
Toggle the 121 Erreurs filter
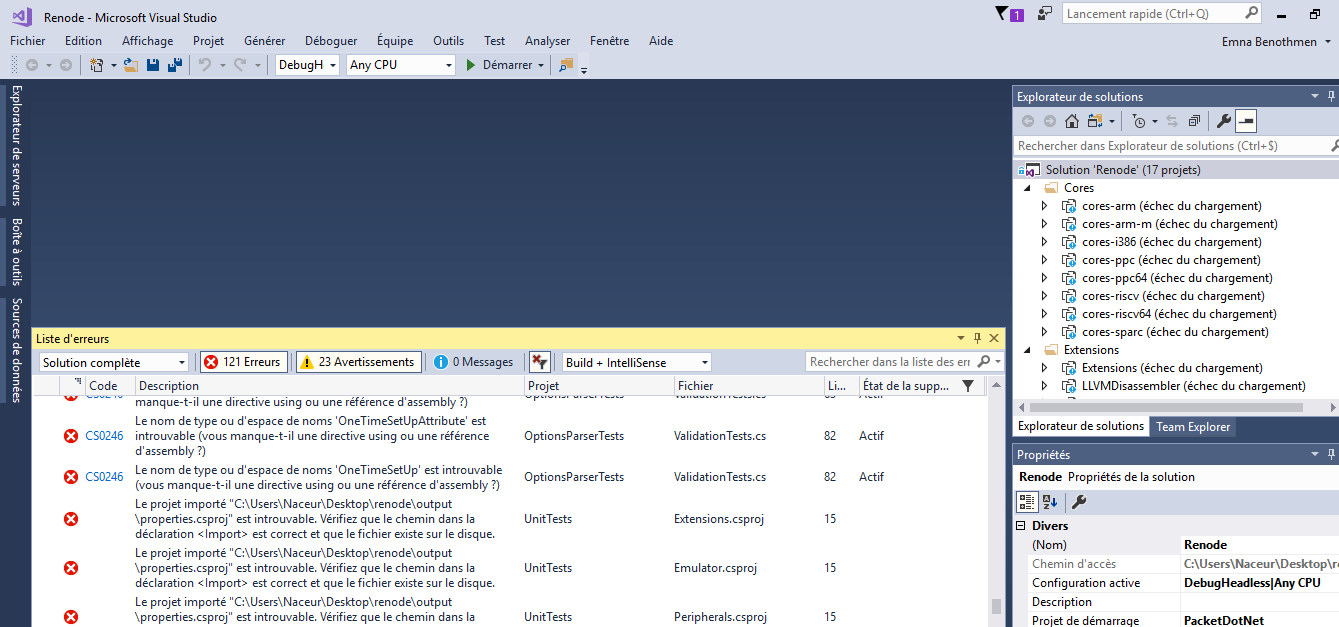[245, 362]
